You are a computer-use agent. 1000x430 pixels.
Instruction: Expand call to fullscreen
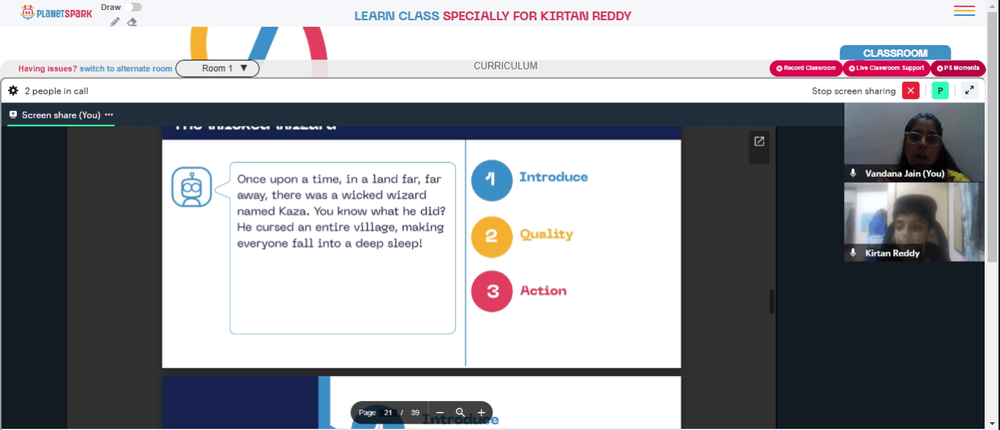[x=969, y=91]
